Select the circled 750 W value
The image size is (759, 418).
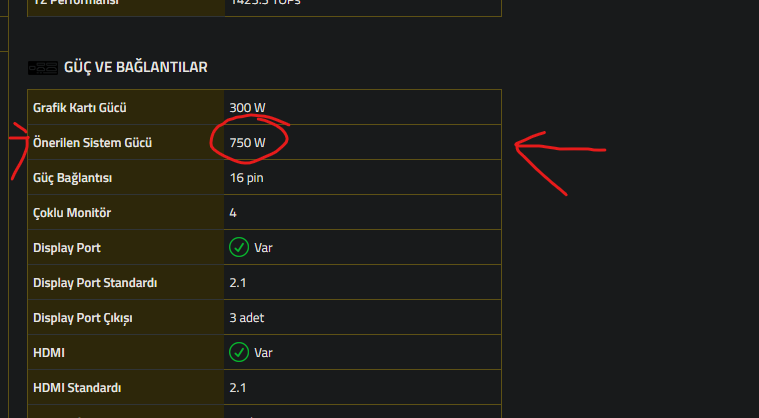[247, 143]
